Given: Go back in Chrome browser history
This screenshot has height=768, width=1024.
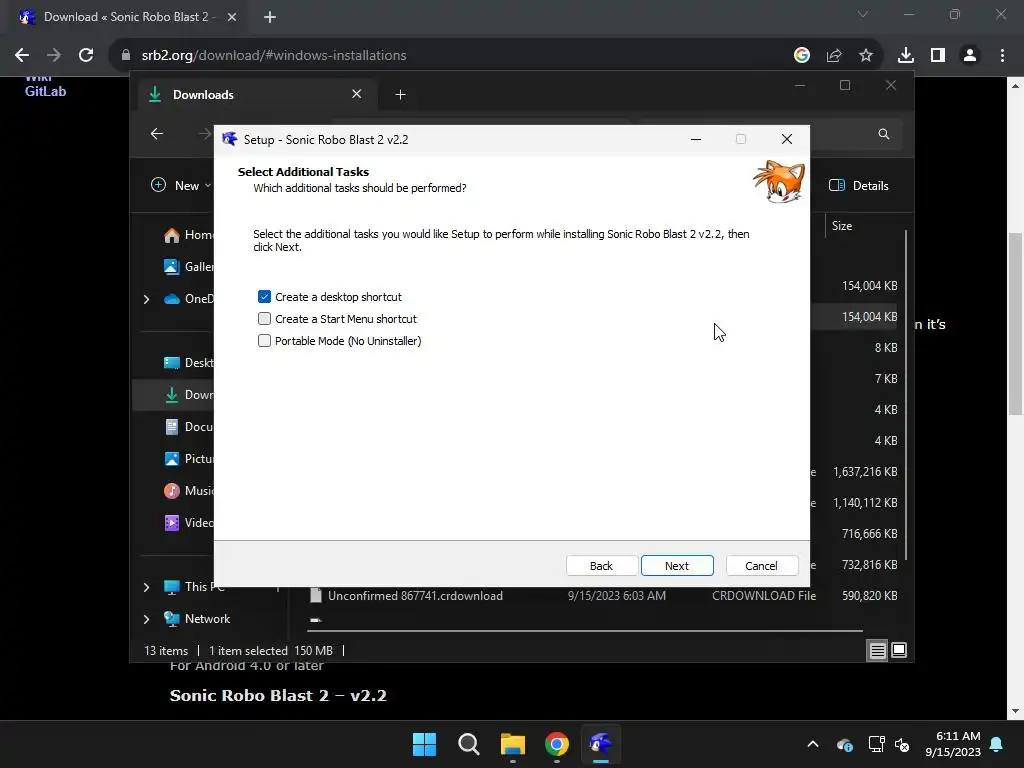Looking at the screenshot, I should 22,56.
